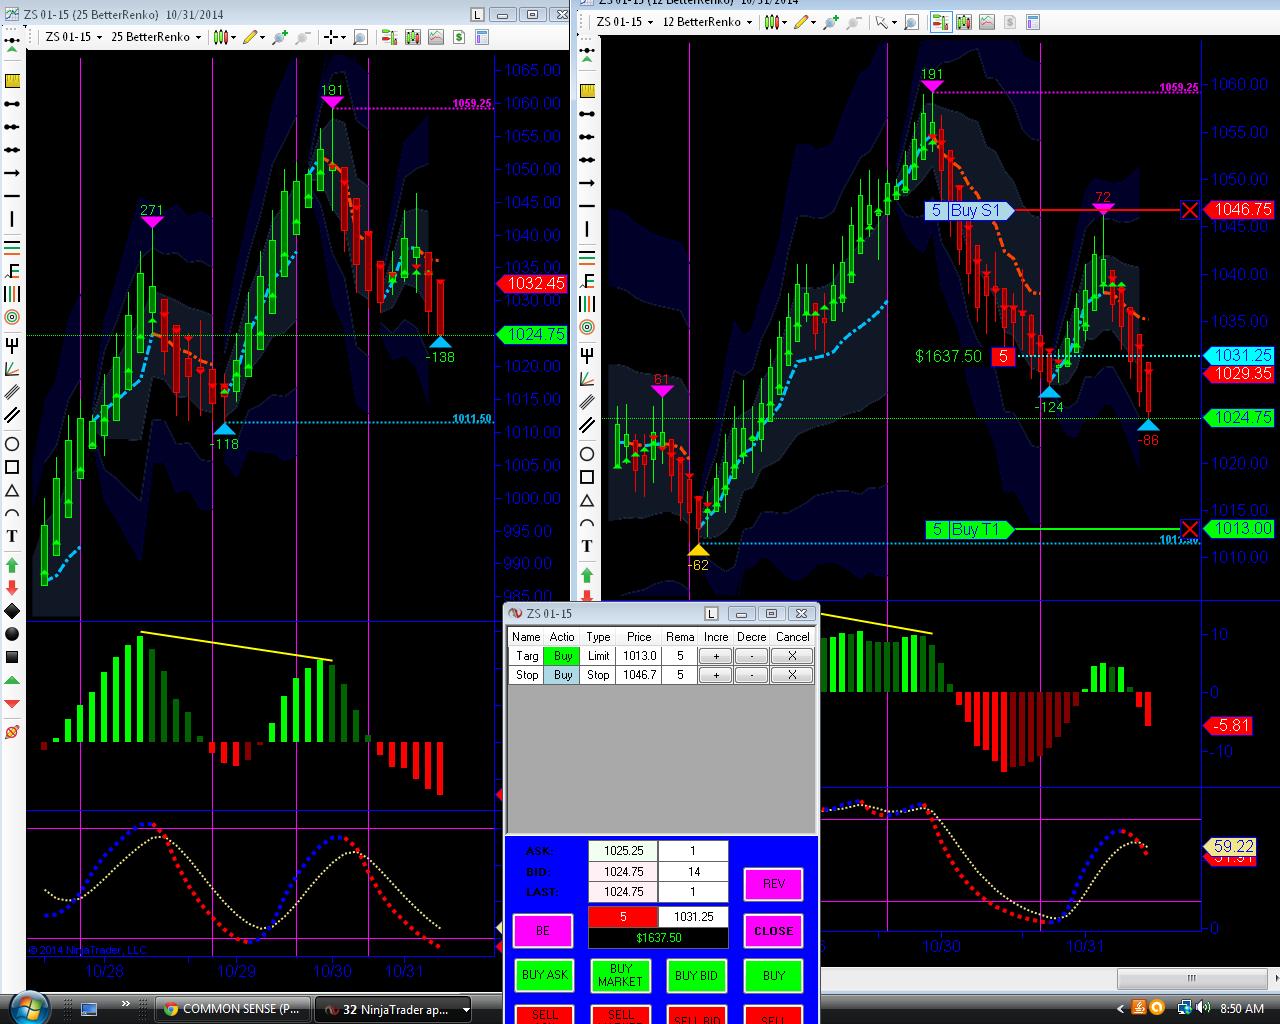The height and width of the screenshot is (1024, 1280).
Task: Open the NinjaTrader taskbar group
Action: [395, 1009]
